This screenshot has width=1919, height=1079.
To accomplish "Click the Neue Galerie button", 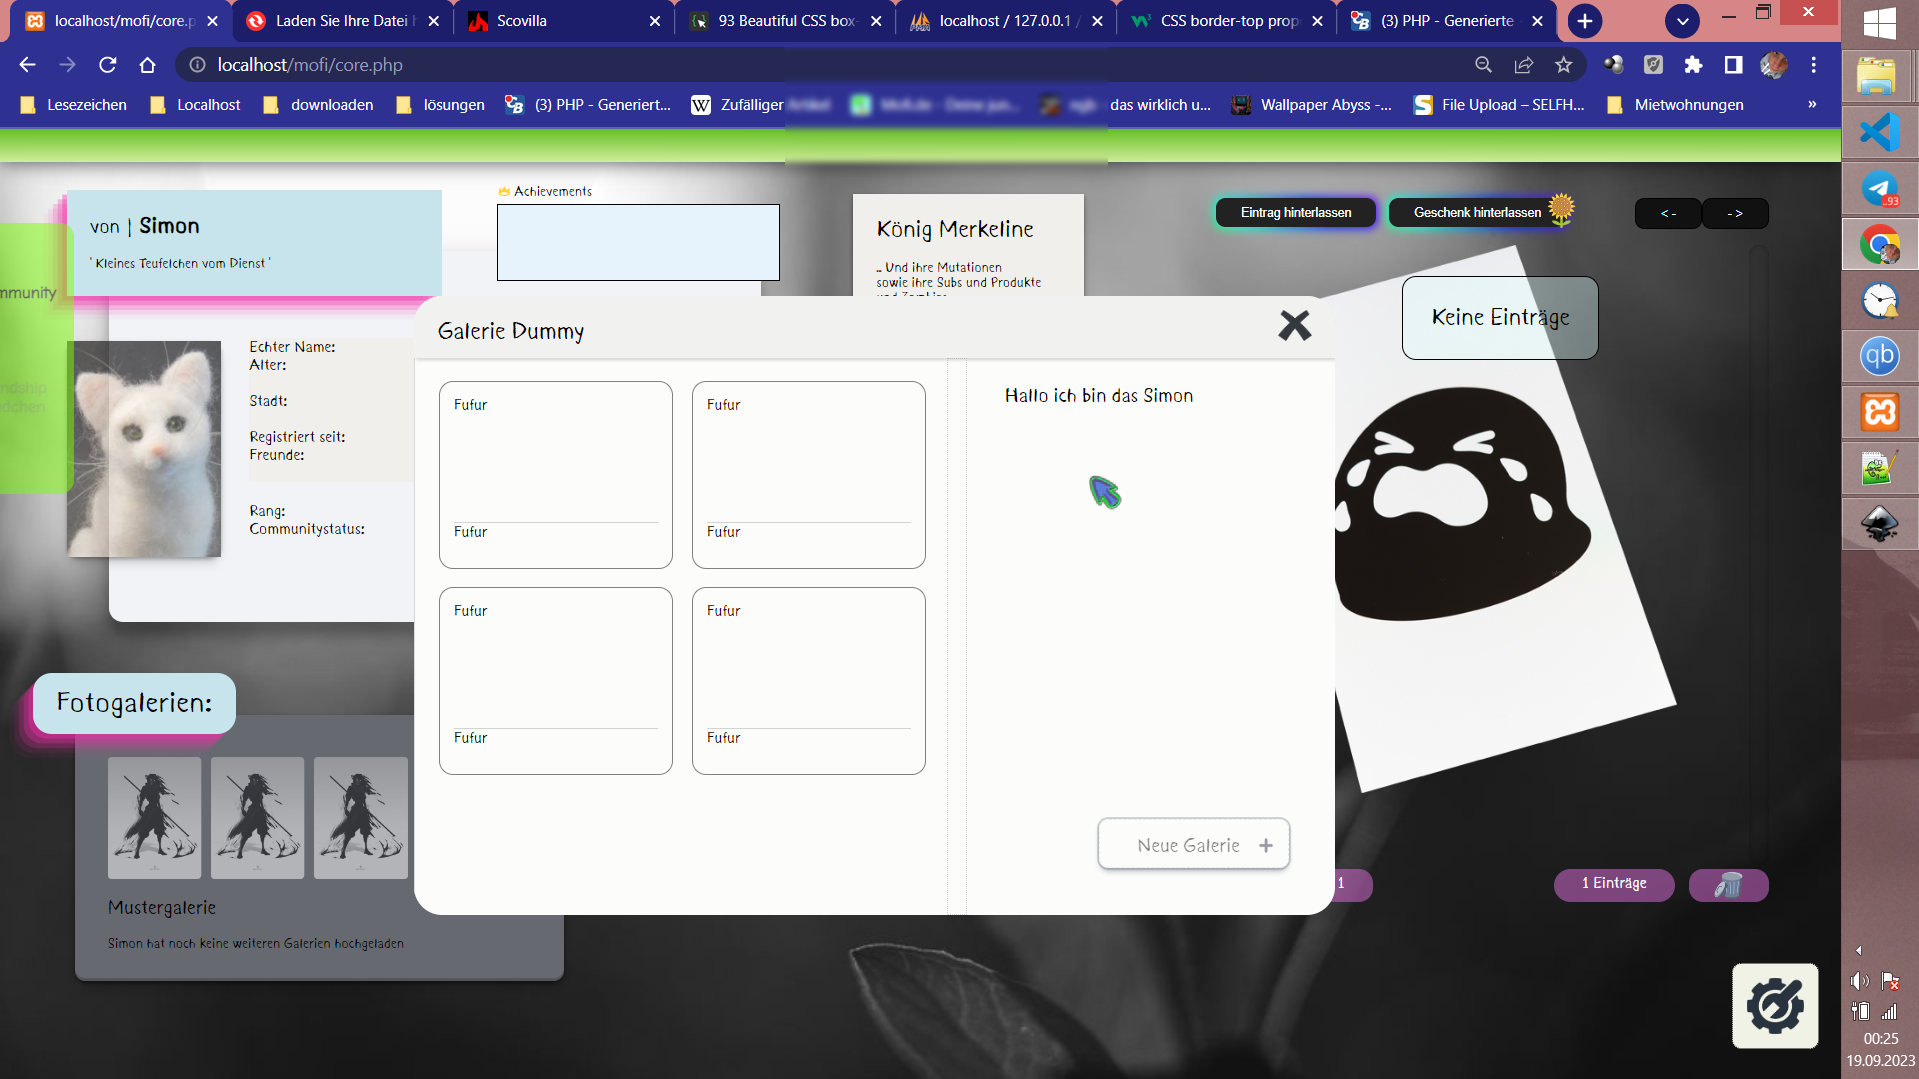I will [x=1193, y=845].
